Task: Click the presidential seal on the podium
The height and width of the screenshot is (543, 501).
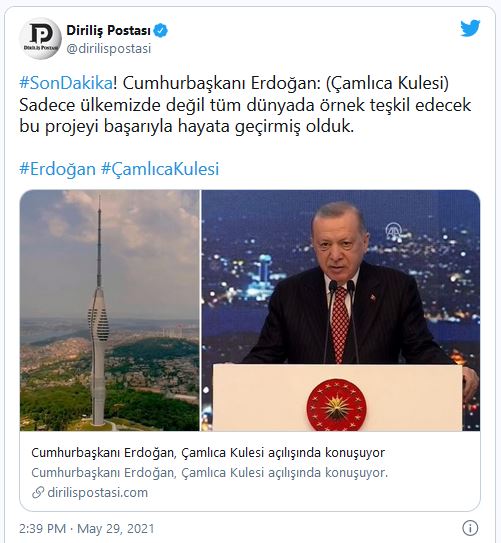Action: 336,405
